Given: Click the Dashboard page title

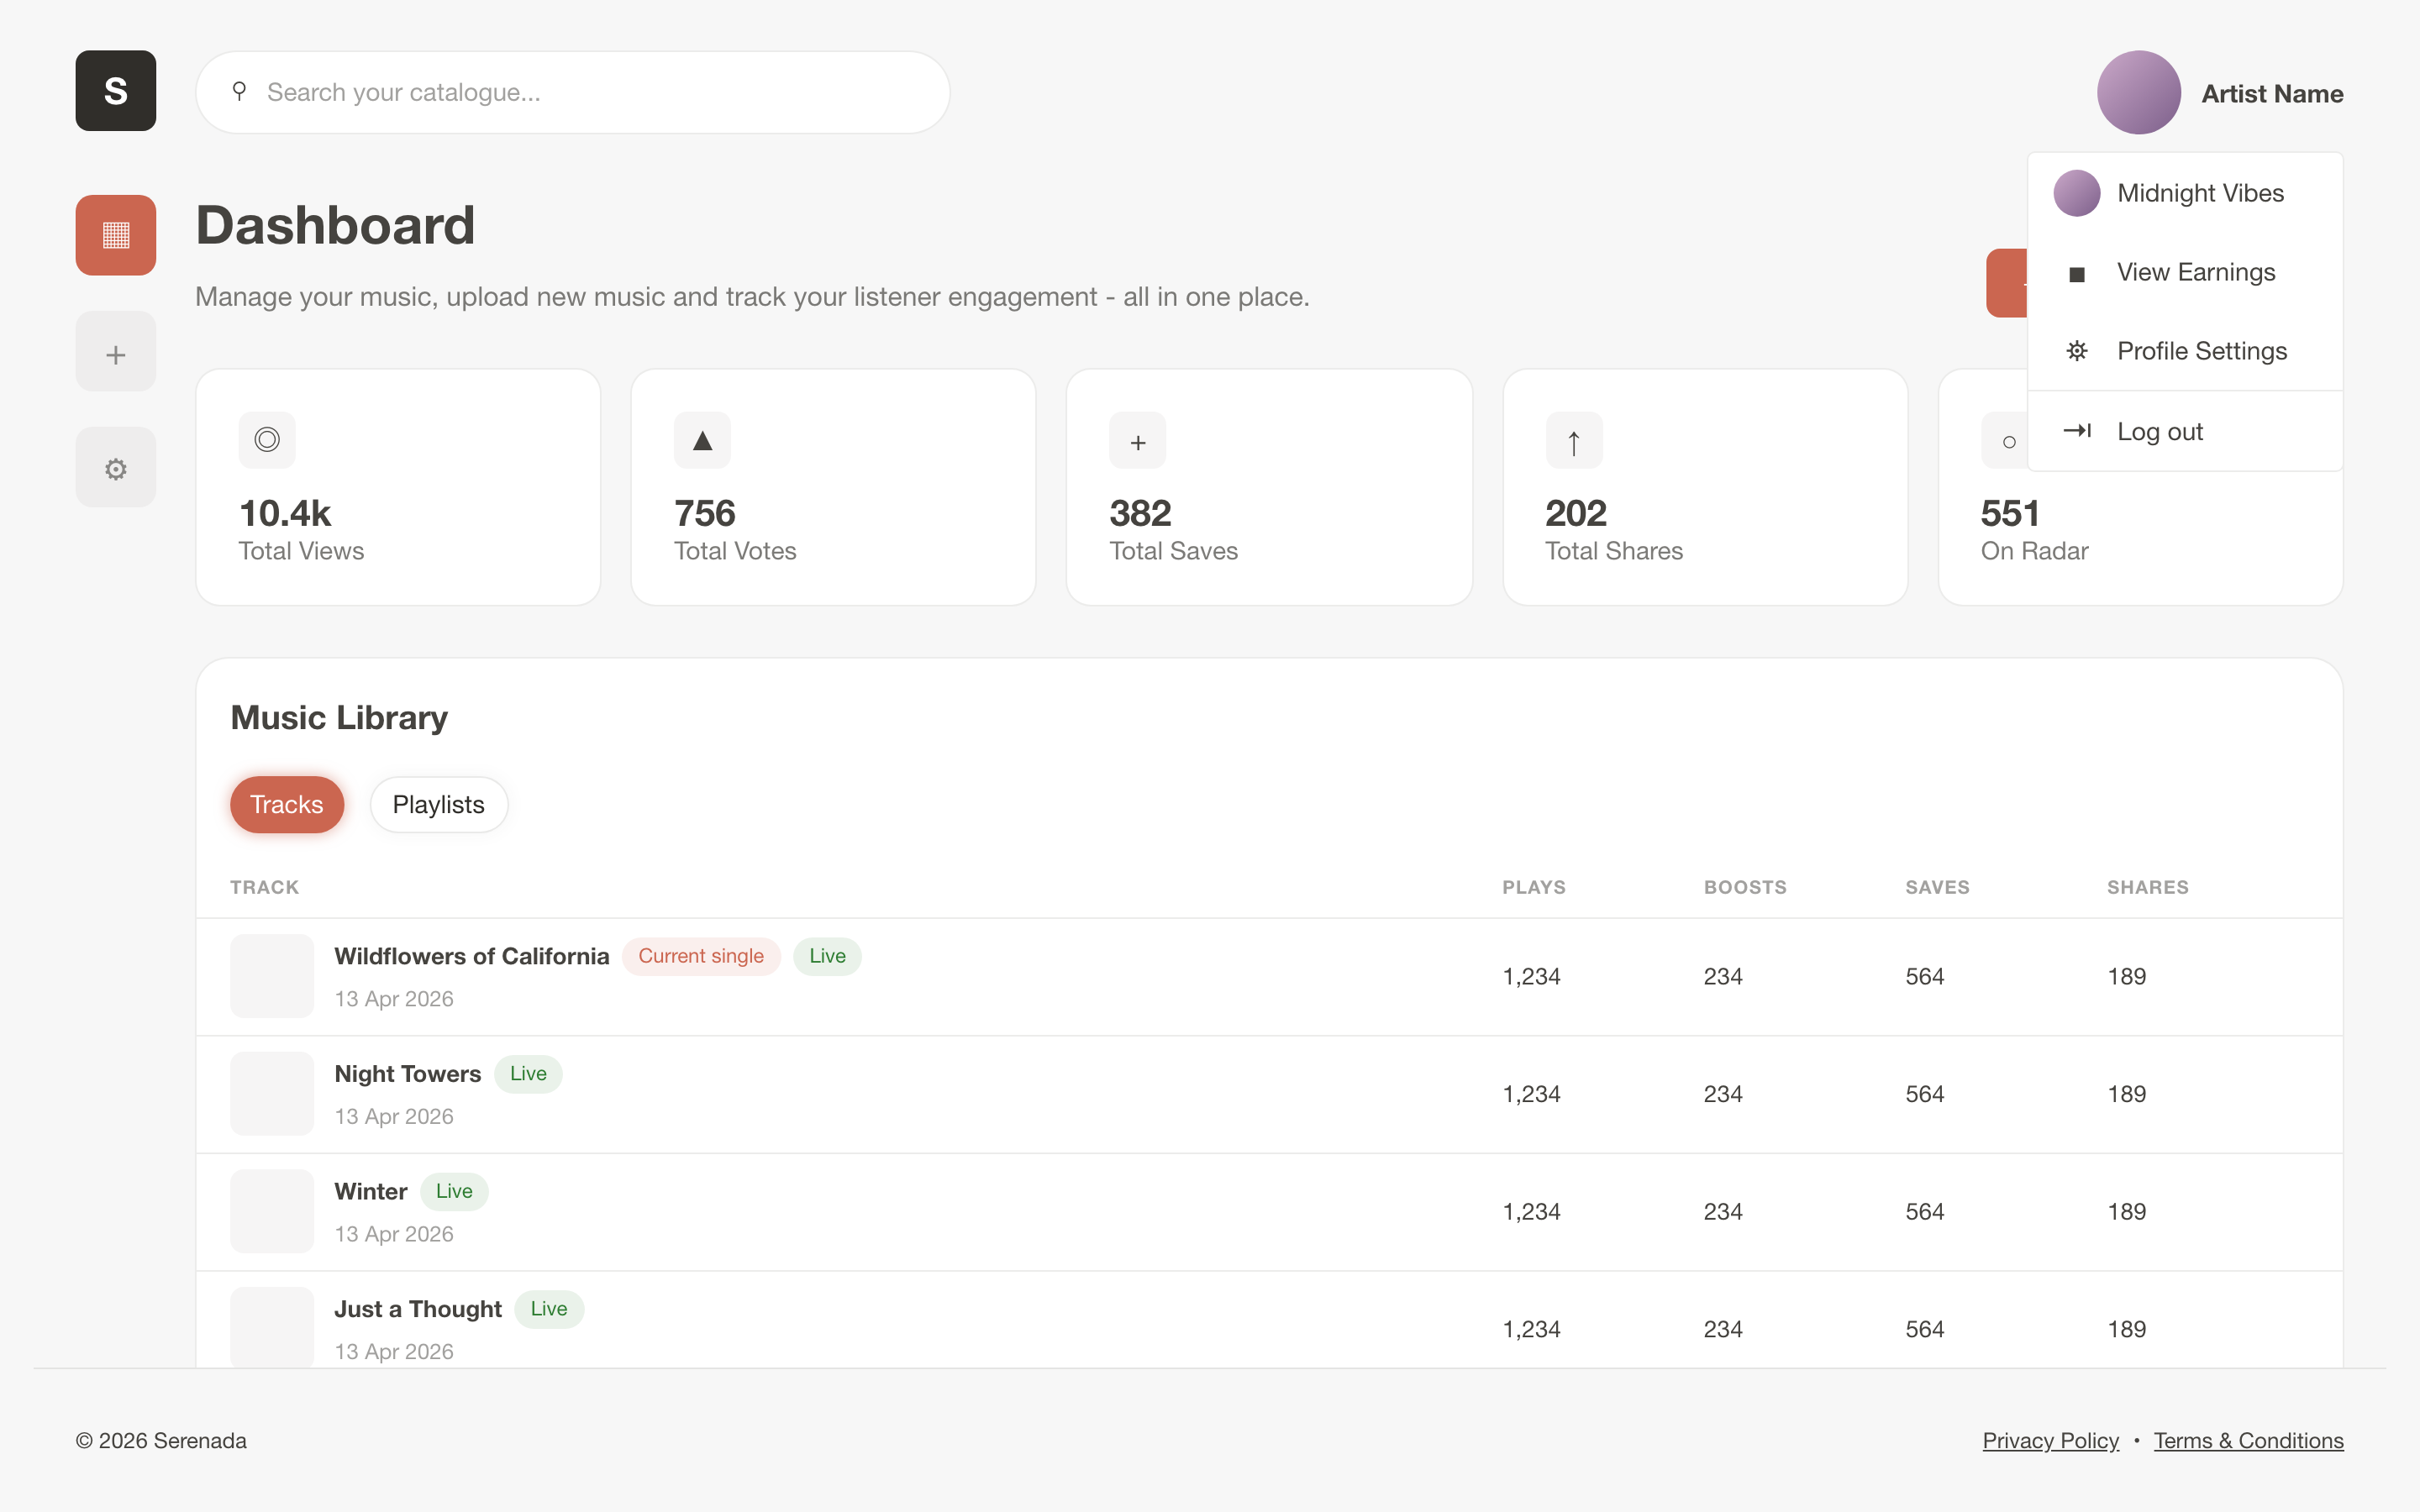Looking at the screenshot, I should coord(335,225).
